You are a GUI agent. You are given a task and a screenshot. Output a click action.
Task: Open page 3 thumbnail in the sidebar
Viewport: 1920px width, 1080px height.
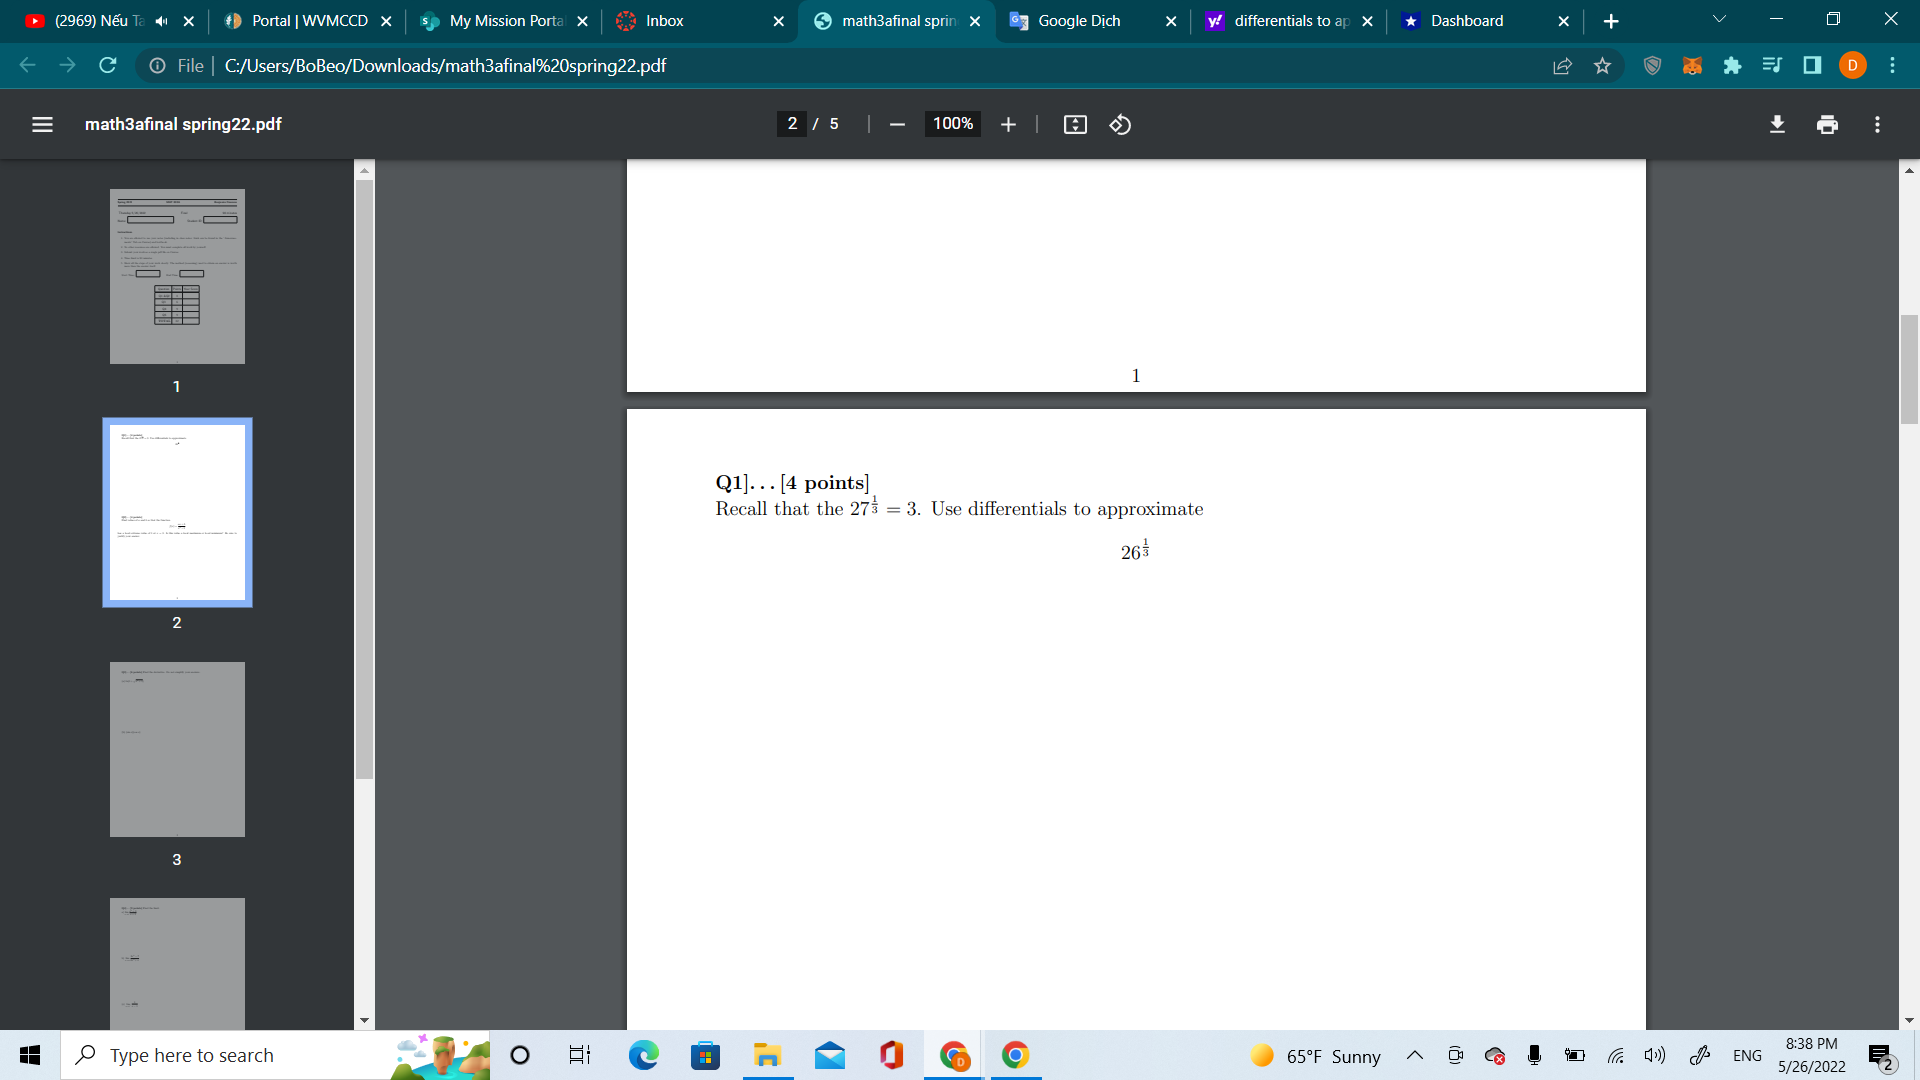click(177, 748)
